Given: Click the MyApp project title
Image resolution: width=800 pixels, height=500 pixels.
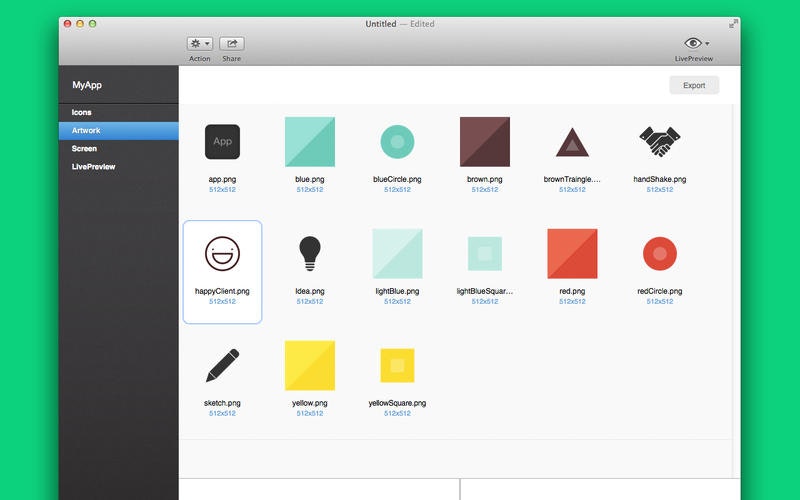Looking at the screenshot, I should click(x=87, y=85).
